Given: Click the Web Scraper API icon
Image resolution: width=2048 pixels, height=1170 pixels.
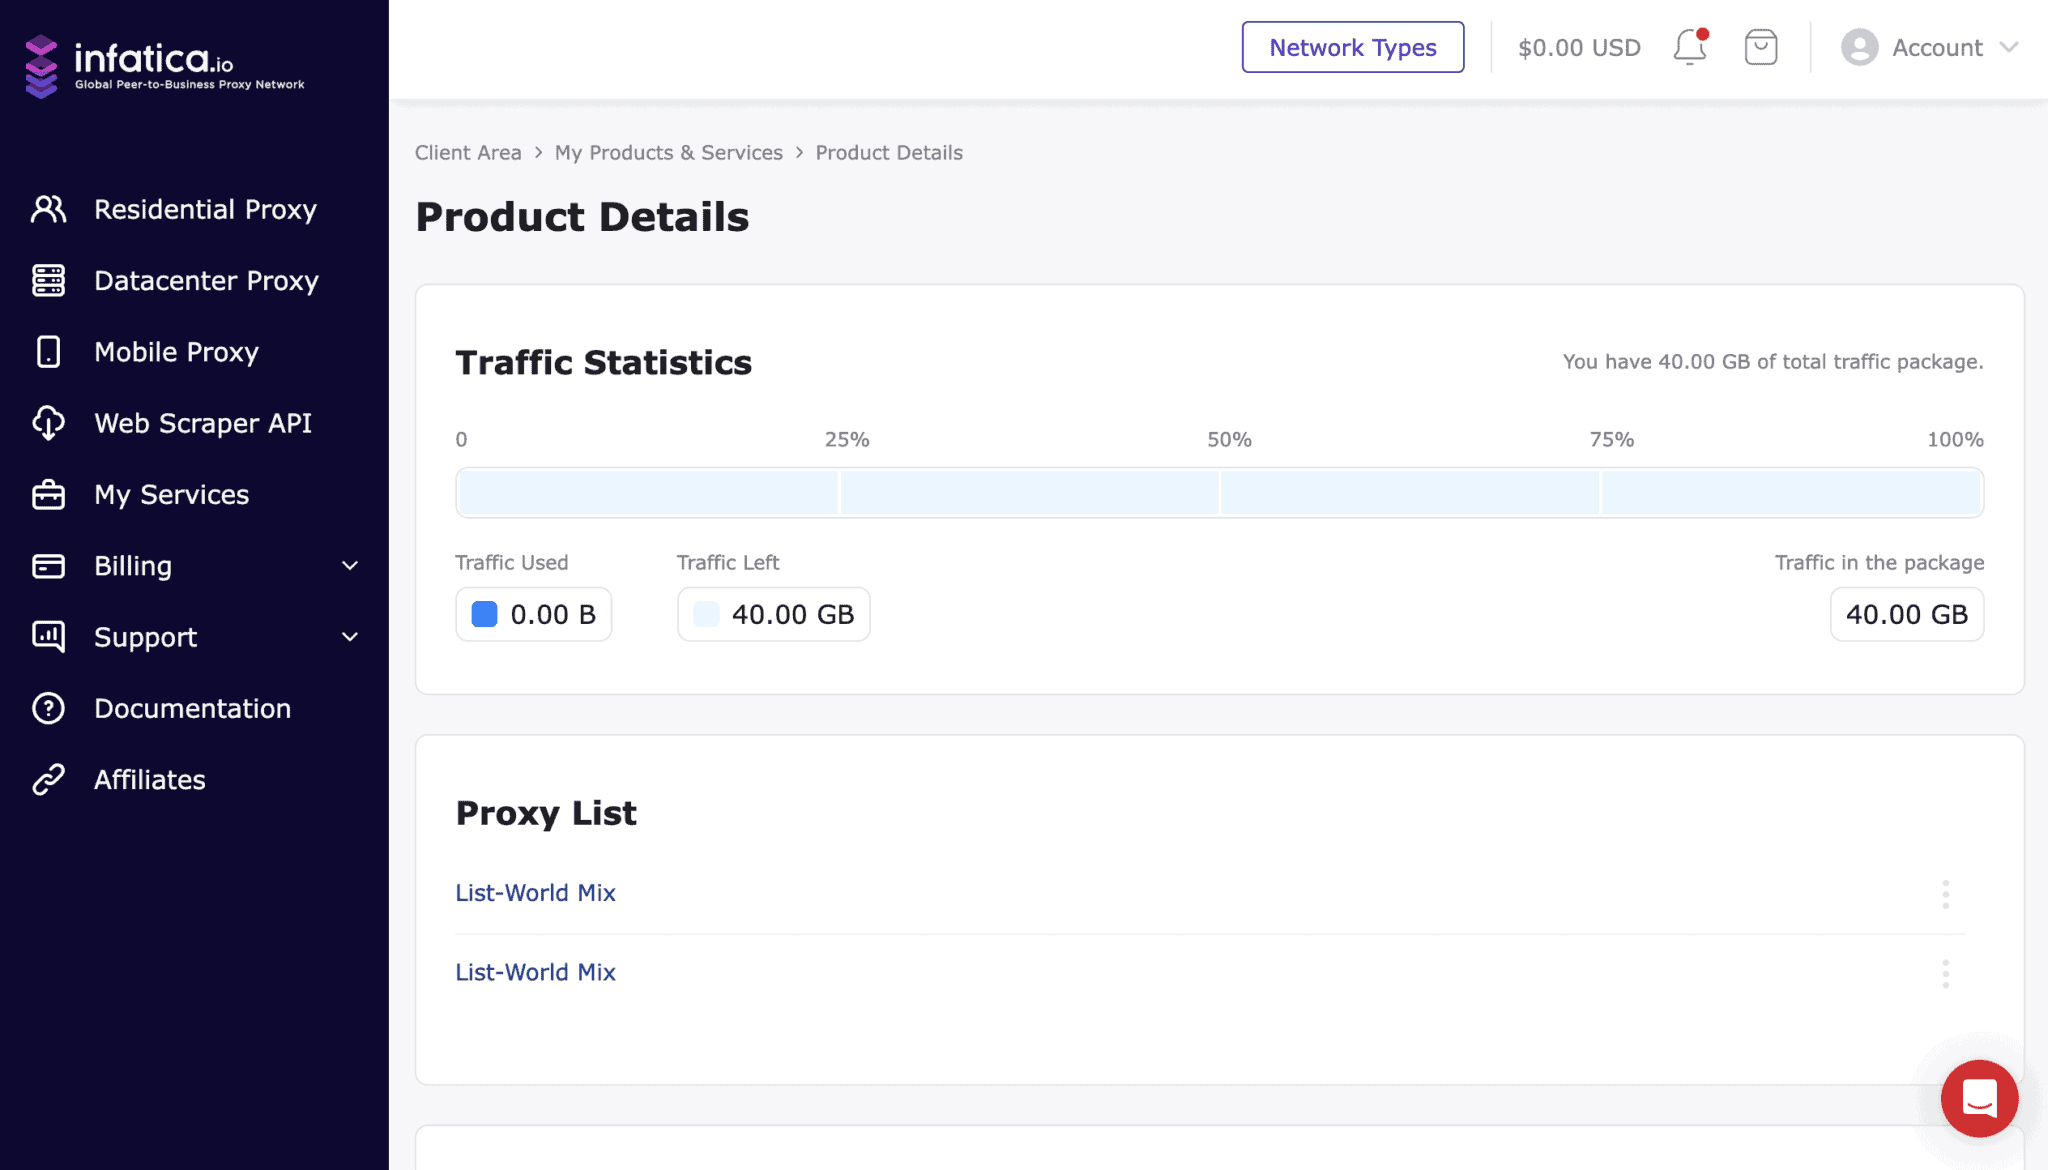Looking at the screenshot, I should coord(49,423).
